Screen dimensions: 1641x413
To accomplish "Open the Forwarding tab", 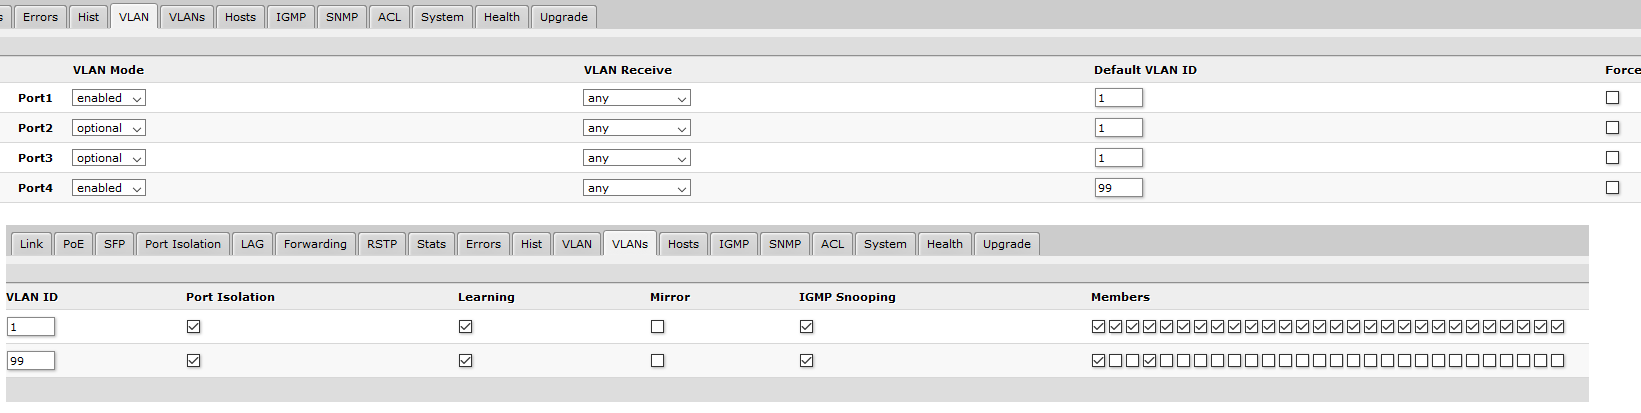I will (315, 244).
